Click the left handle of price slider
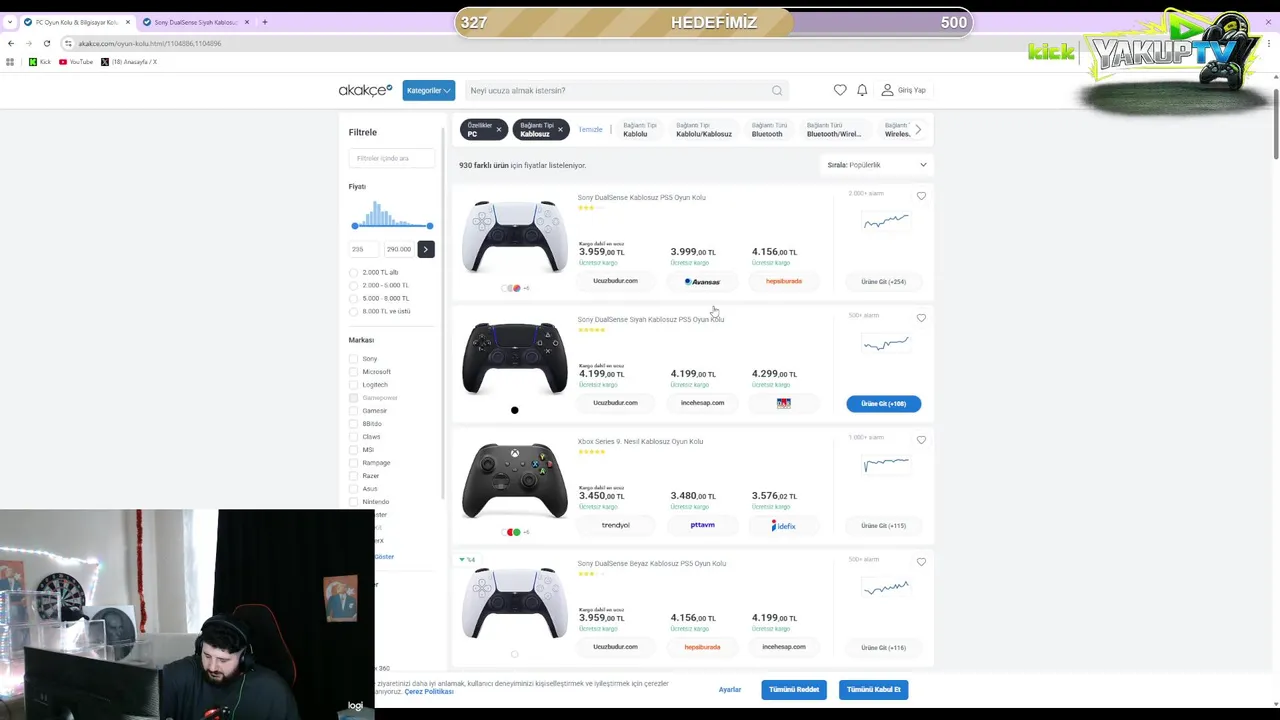1280x720 pixels. pos(354,226)
